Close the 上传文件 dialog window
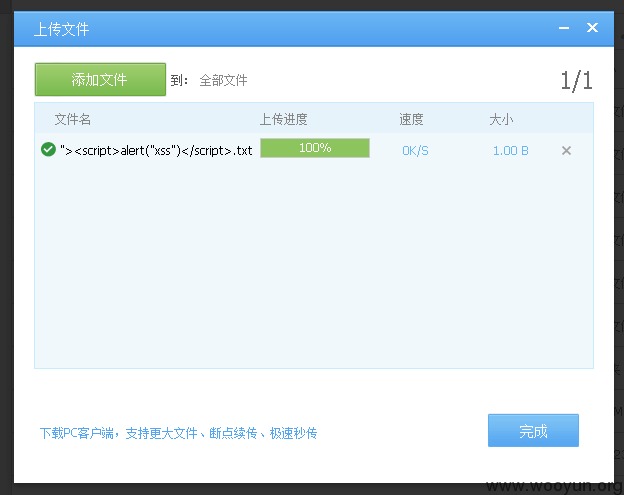 click(x=592, y=27)
